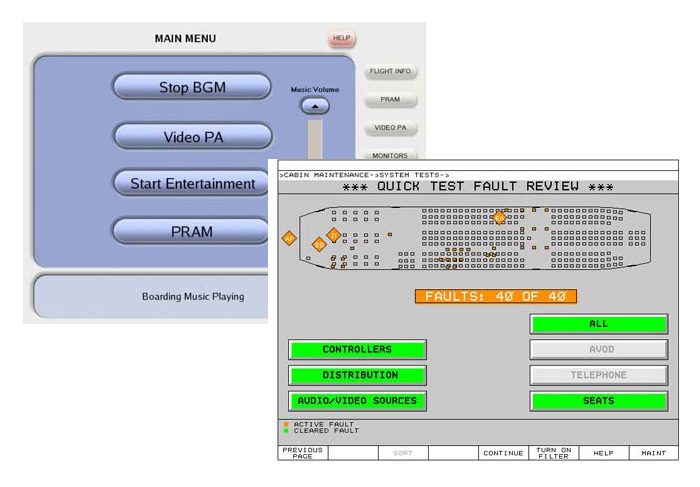Click the Music Volume slider track
The height and width of the screenshot is (487, 700).
(315, 138)
